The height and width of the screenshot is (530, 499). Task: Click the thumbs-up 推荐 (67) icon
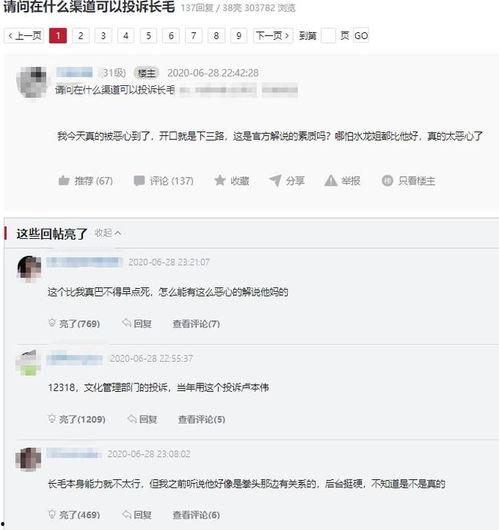pyautogui.click(x=64, y=181)
